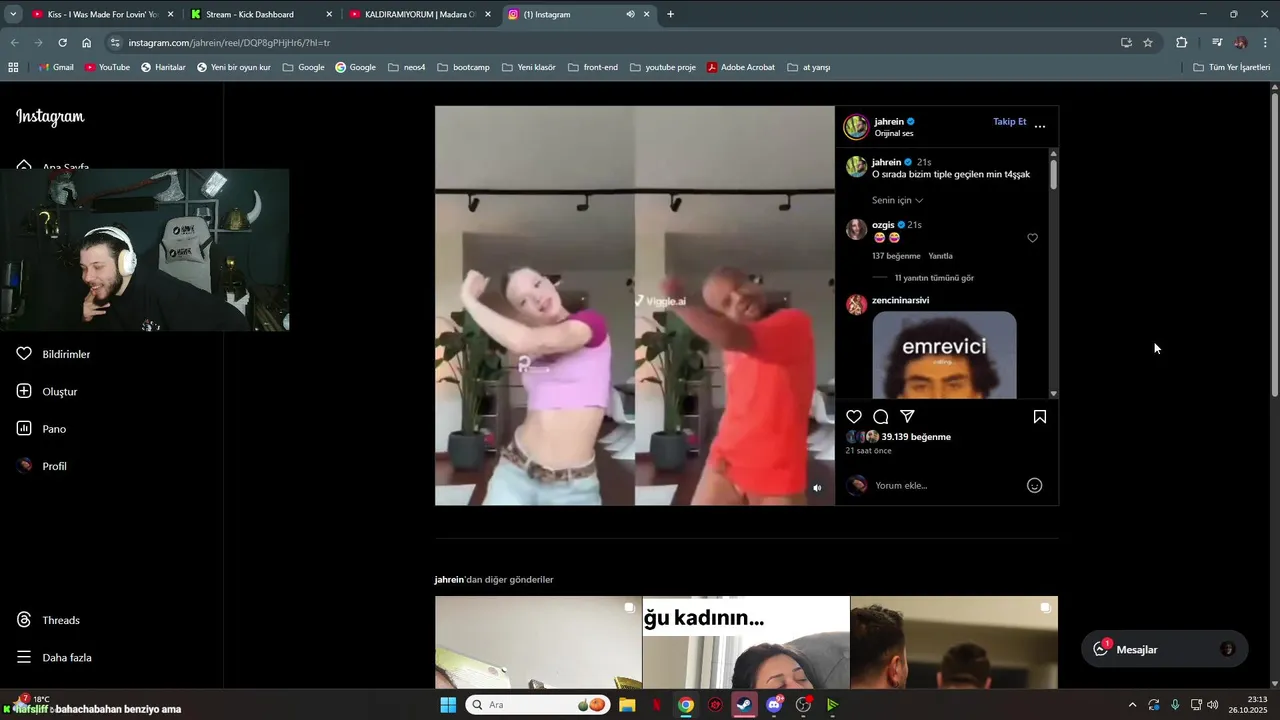Expand the Senin için comment filter
The image size is (1280, 720).
(897, 200)
